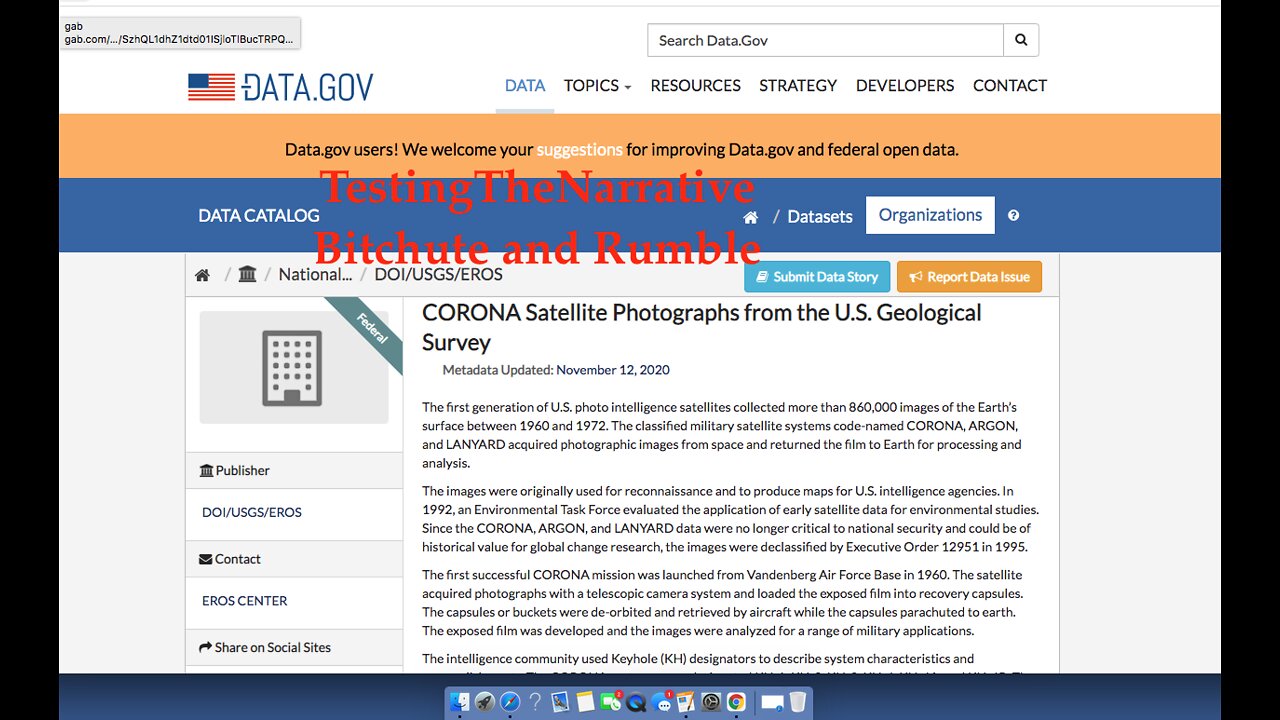Click the Submit Data Story button
The width and height of the screenshot is (1280, 720).
pyautogui.click(x=817, y=277)
